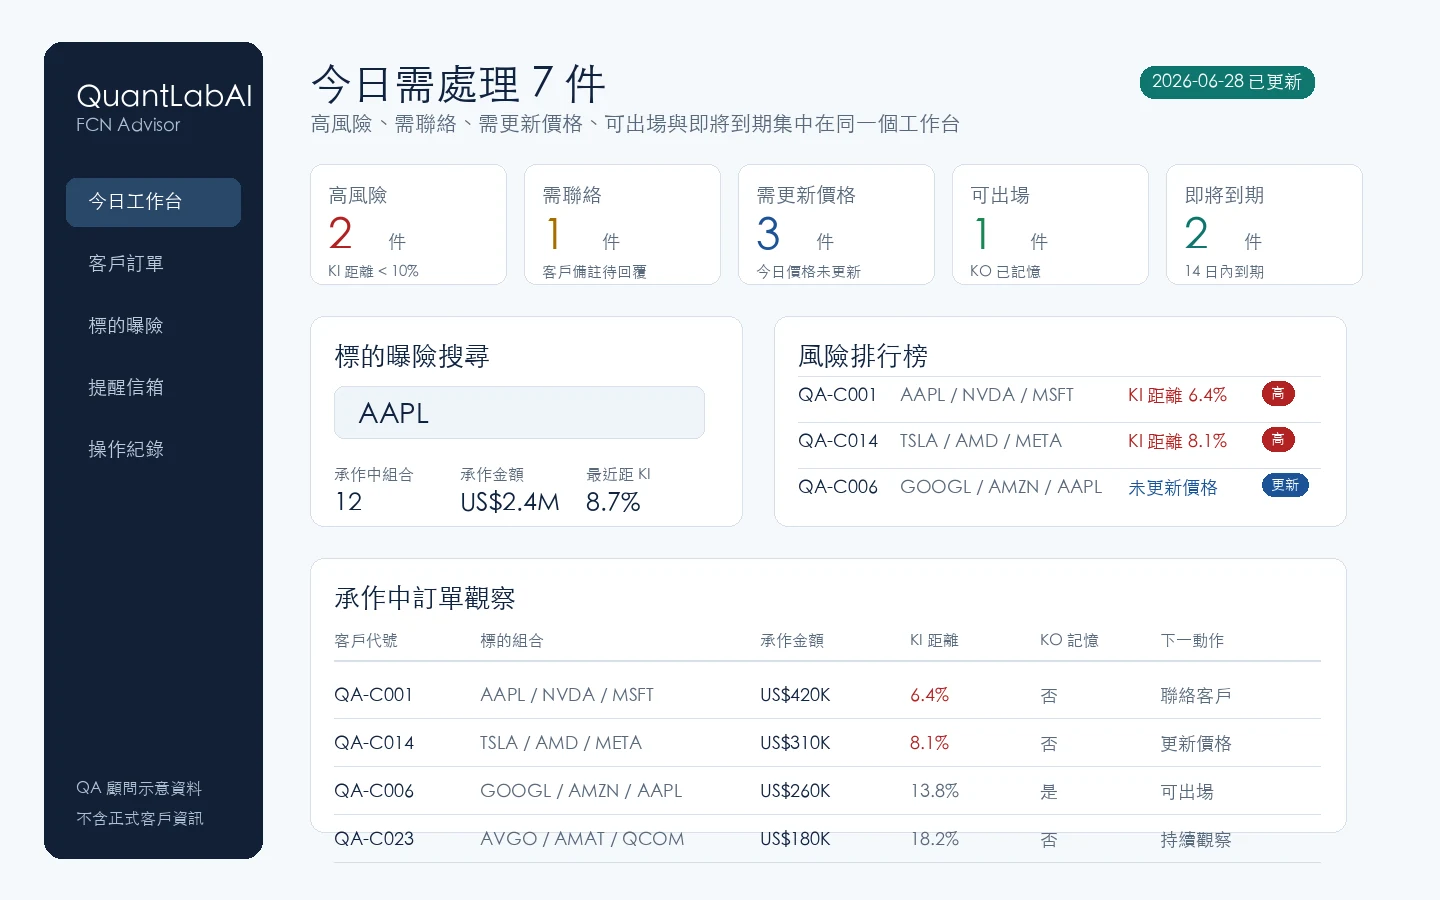This screenshot has width=1440, height=900.
Task: Click the 最近距 KI value 8.7%
Action: click(613, 502)
